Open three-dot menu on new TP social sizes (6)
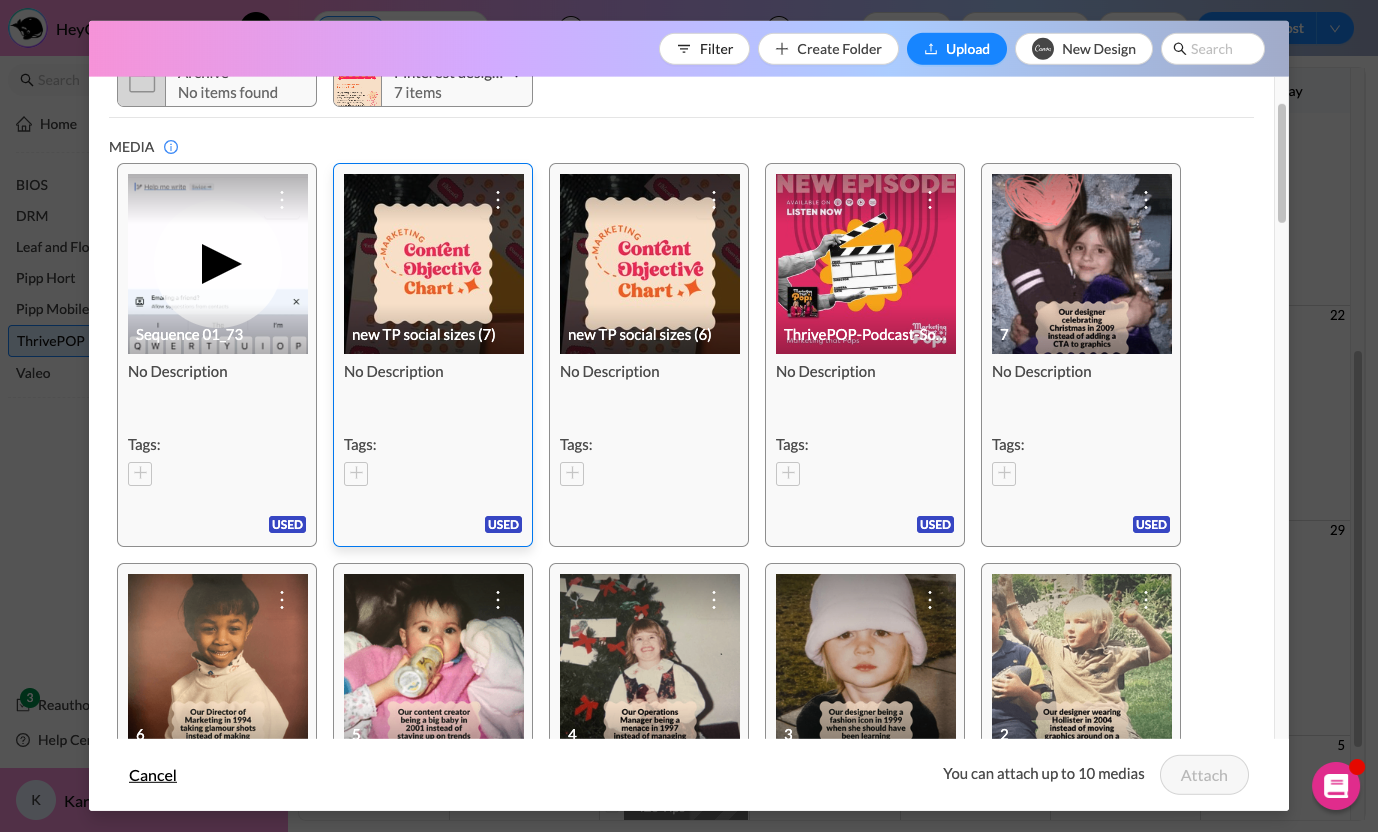 pos(714,200)
